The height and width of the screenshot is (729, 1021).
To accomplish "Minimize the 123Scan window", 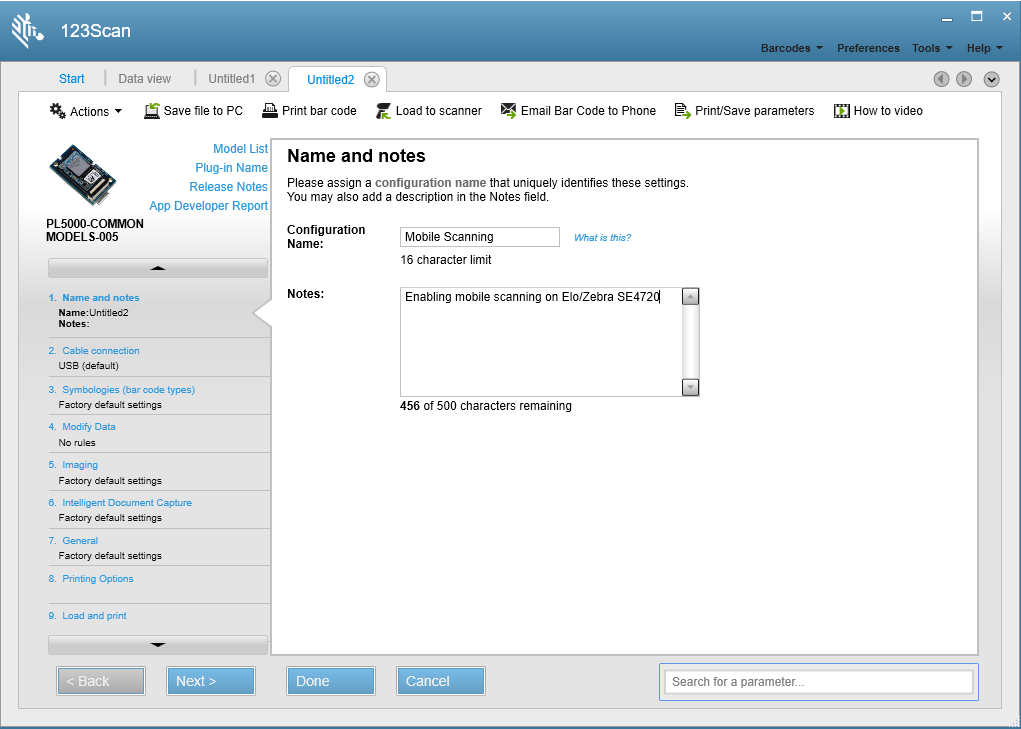I will 947,18.
